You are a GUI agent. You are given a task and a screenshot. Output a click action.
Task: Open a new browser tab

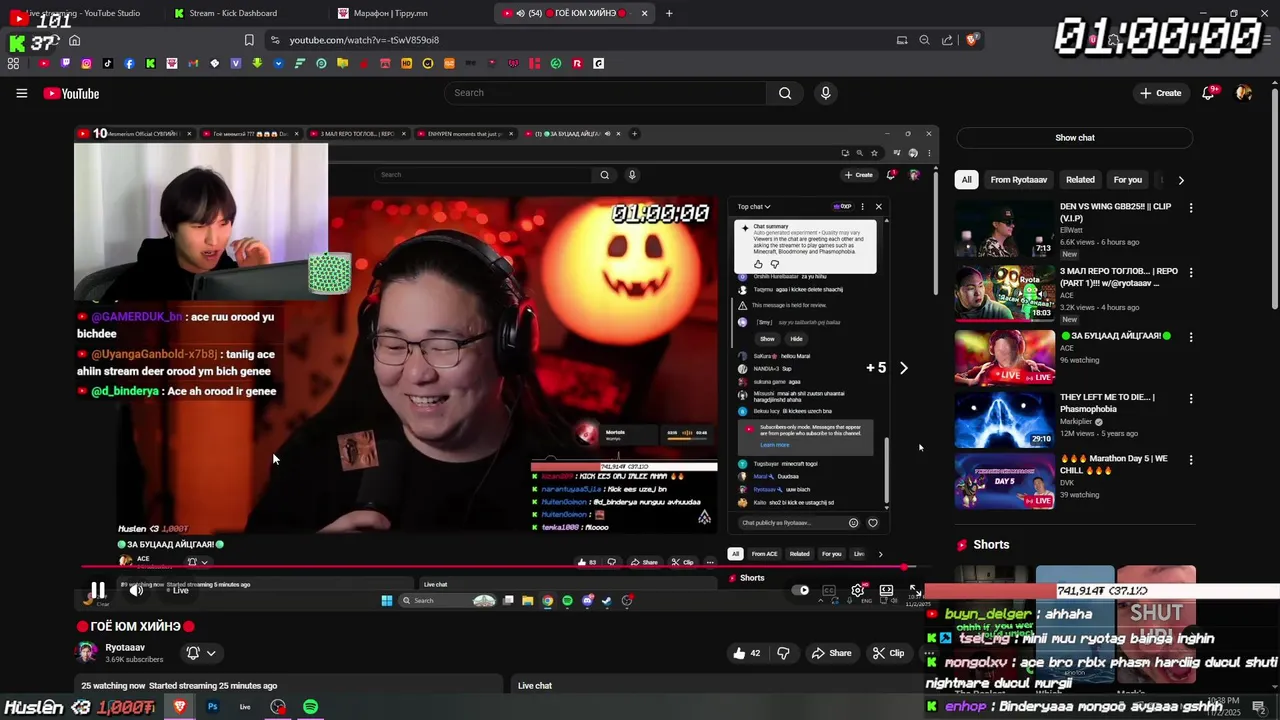[x=669, y=13]
